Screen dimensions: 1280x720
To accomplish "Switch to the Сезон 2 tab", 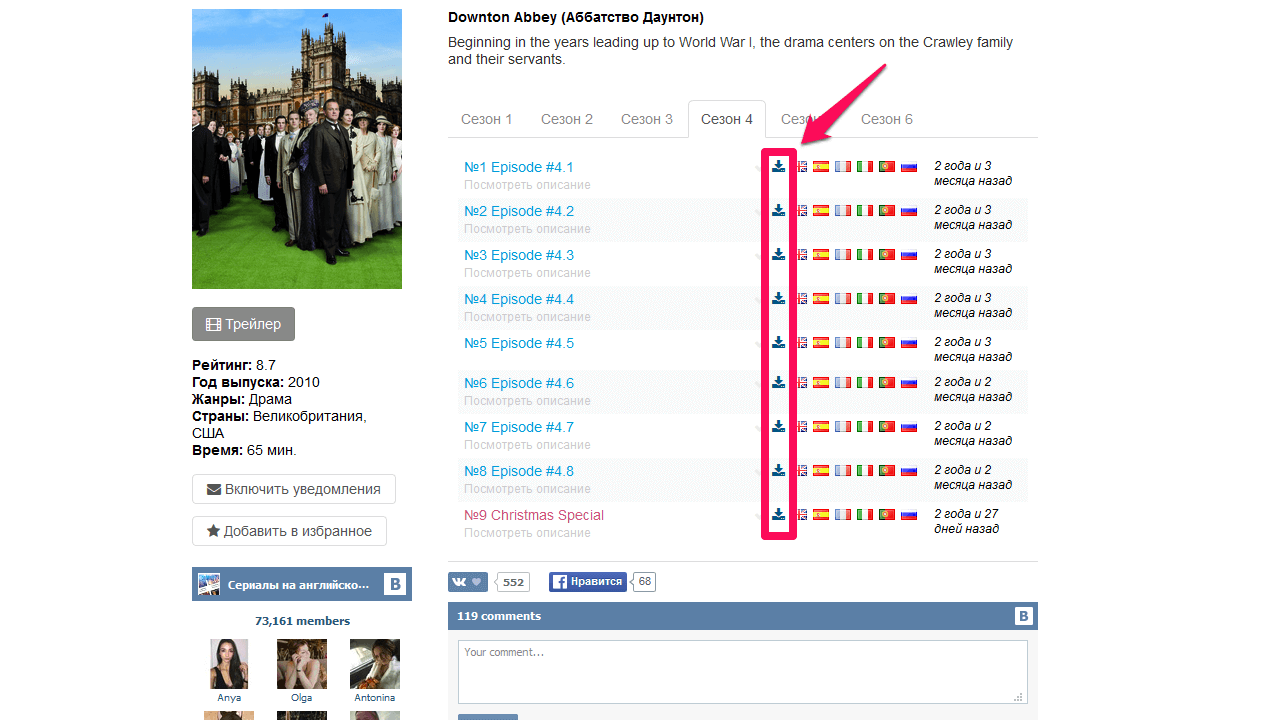I will 567,119.
